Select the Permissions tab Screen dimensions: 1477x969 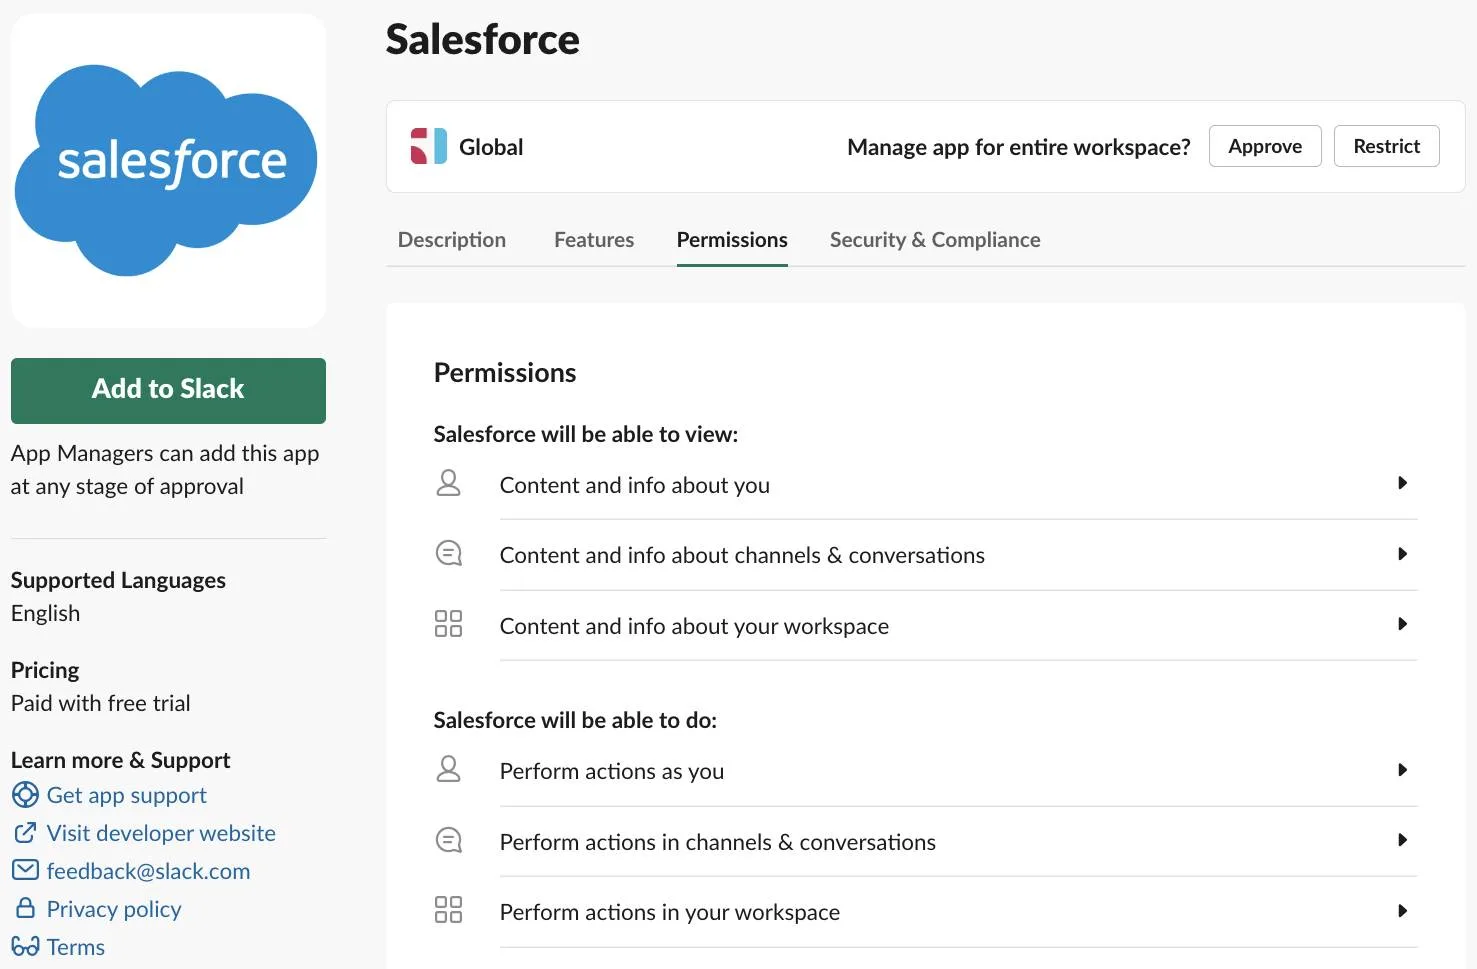pos(732,240)
